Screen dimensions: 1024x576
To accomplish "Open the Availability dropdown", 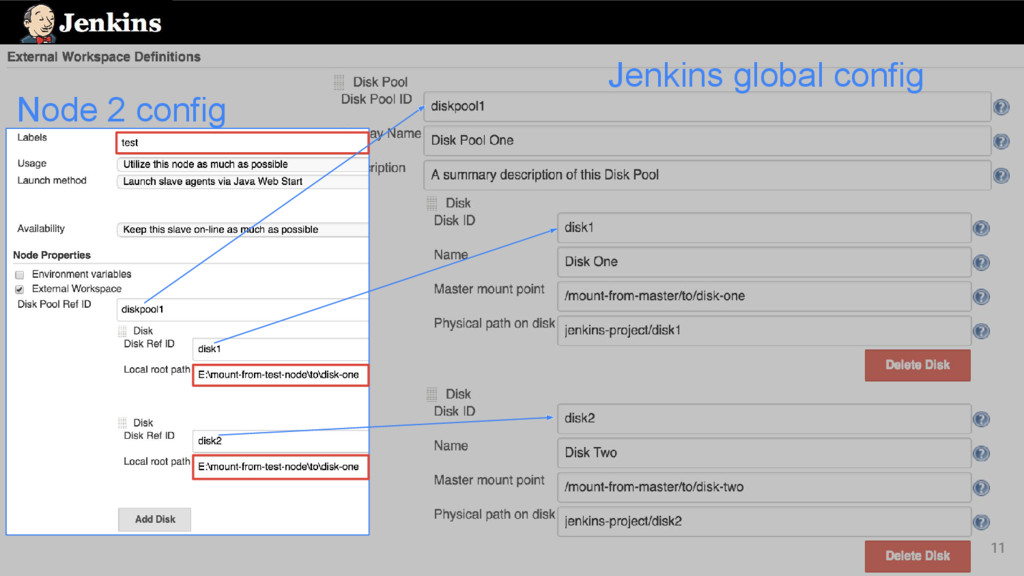I will [x=242, y=230].
